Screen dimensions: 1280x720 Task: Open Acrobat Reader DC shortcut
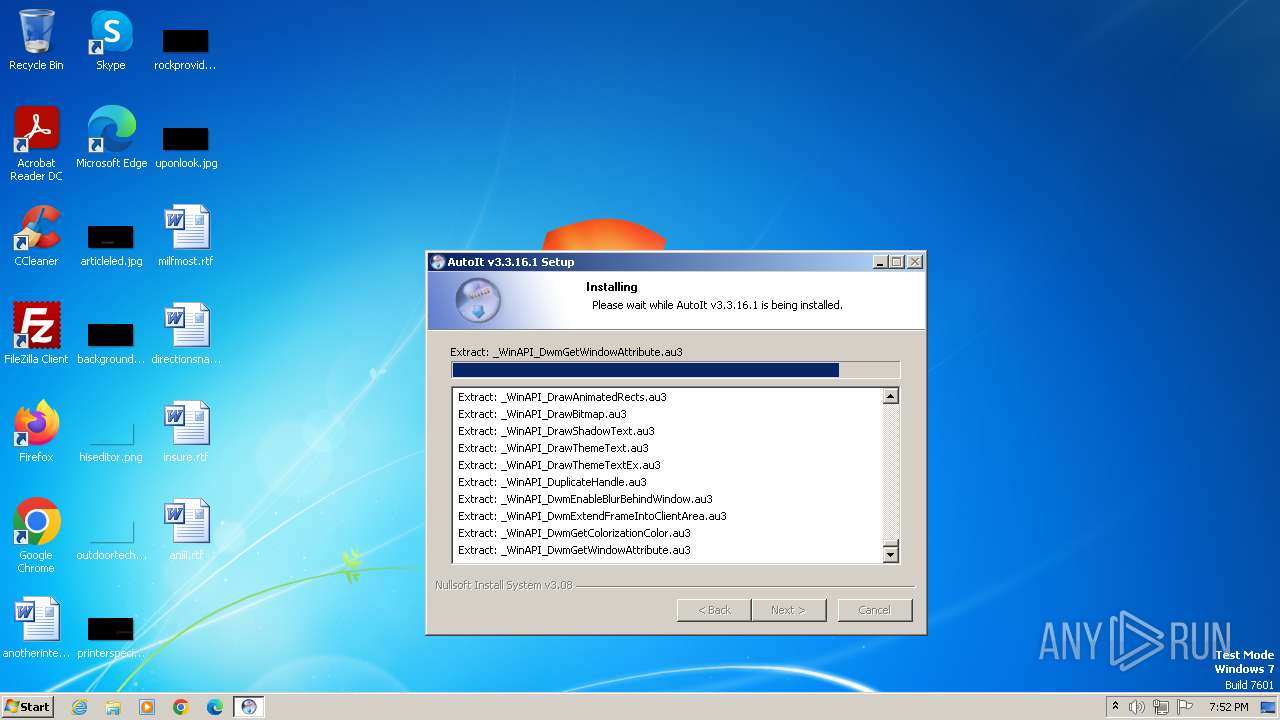click(36, 144)
